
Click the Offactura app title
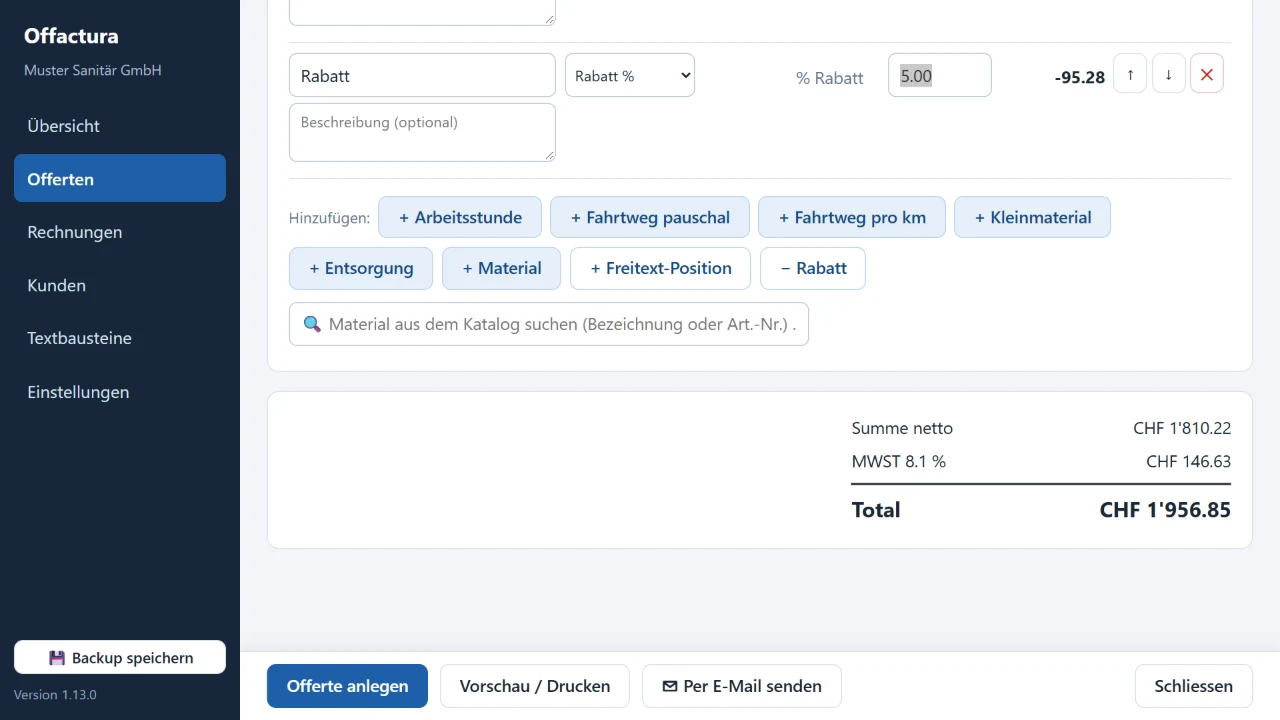(x=71, y=36)
